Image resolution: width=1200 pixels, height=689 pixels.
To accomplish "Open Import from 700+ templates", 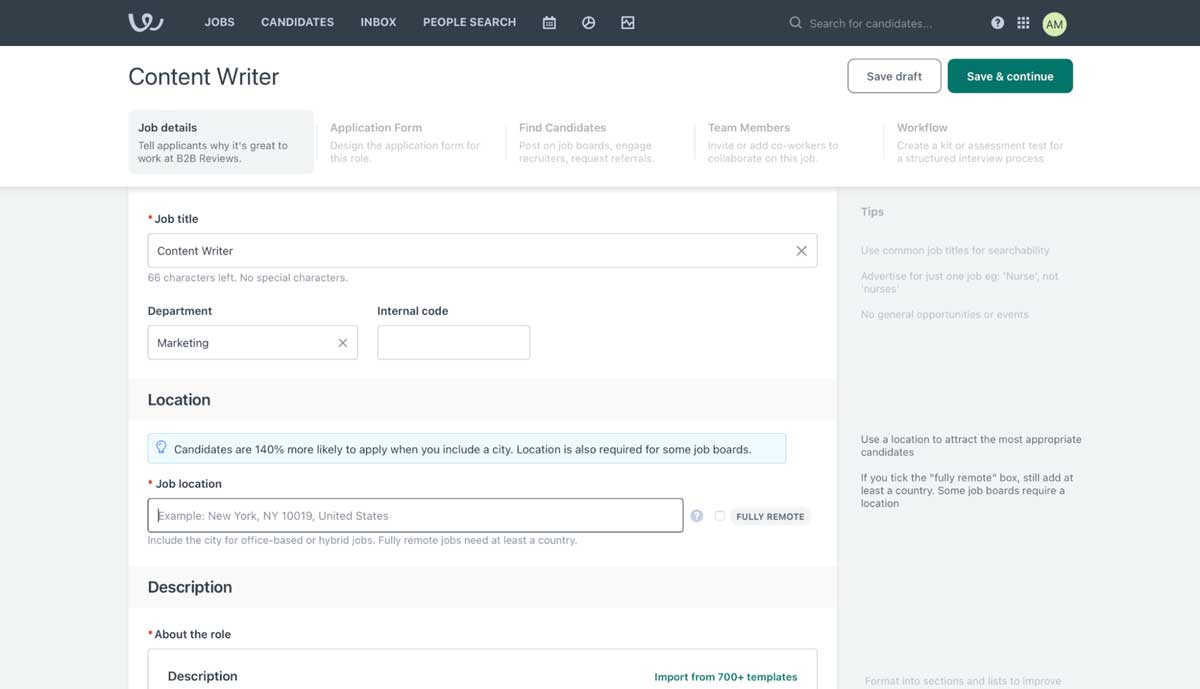I will [726, 676].
